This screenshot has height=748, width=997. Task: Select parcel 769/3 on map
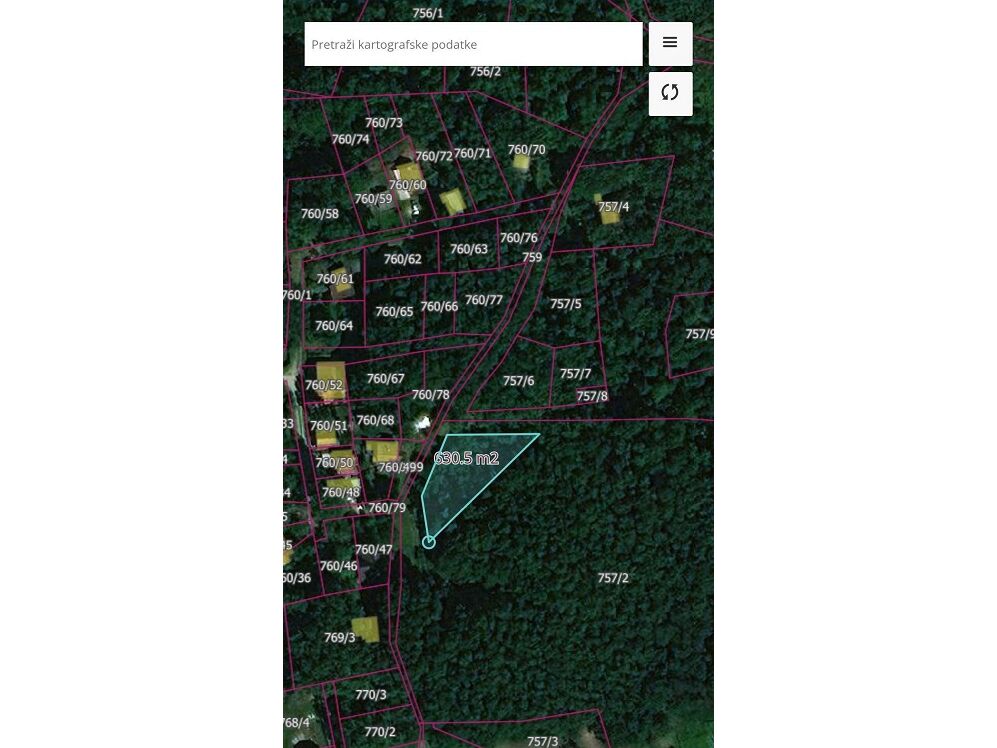pos(340,637)
